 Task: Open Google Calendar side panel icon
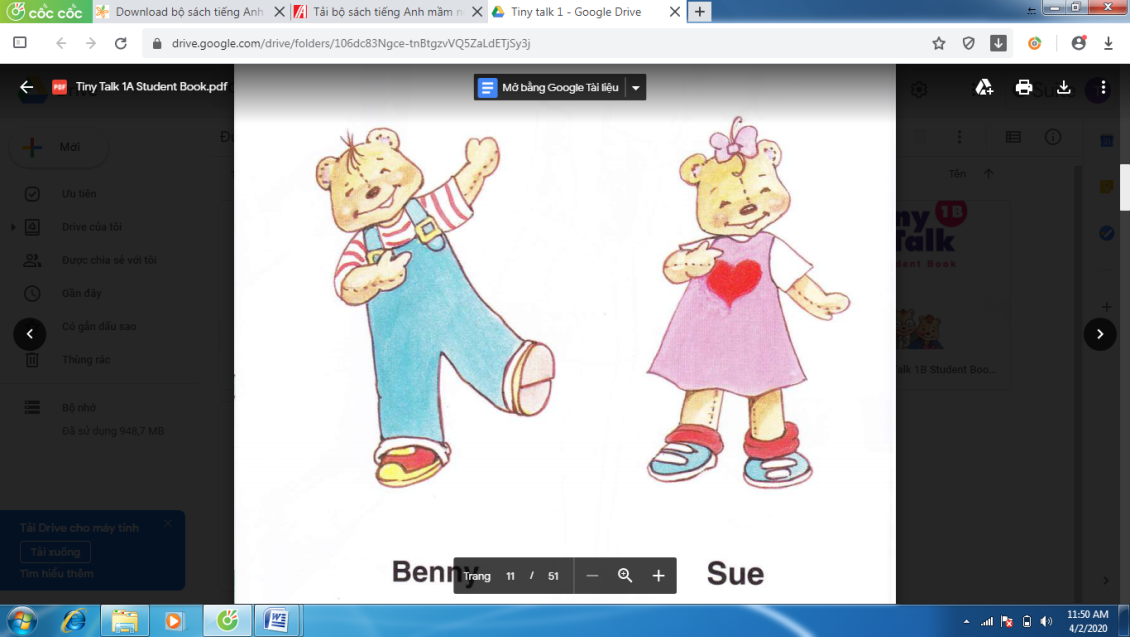coord(1107,141)
